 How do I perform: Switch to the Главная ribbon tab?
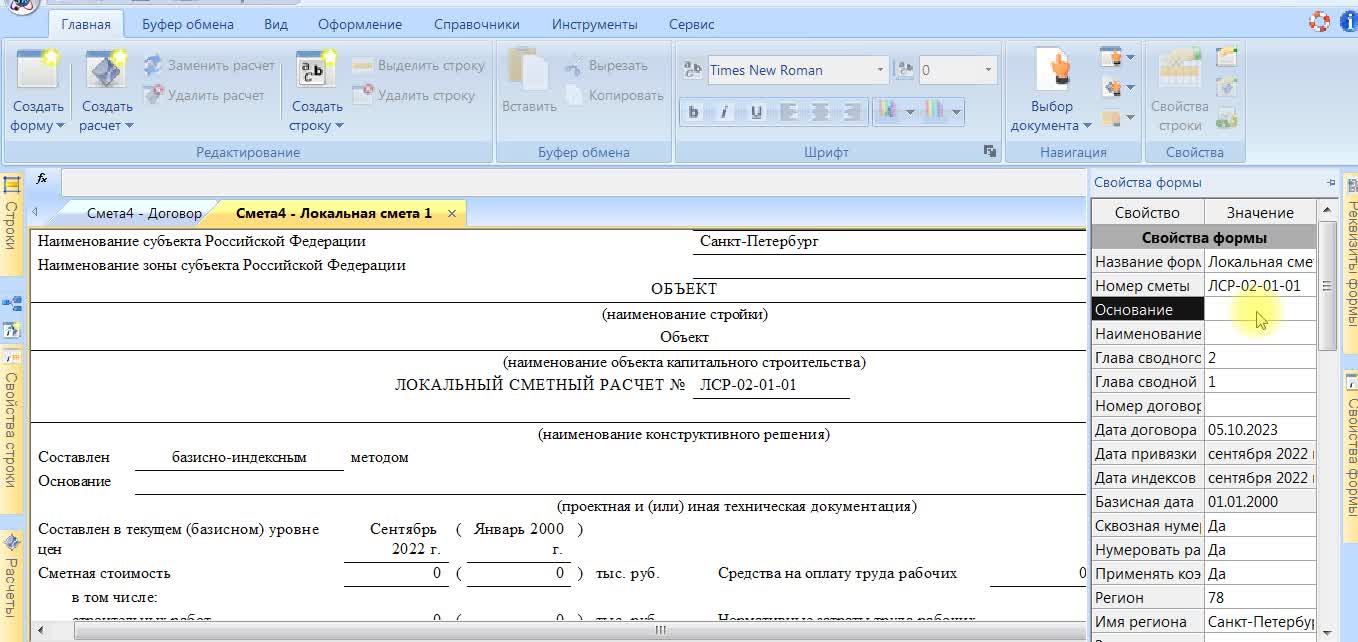tap(86, 24)
